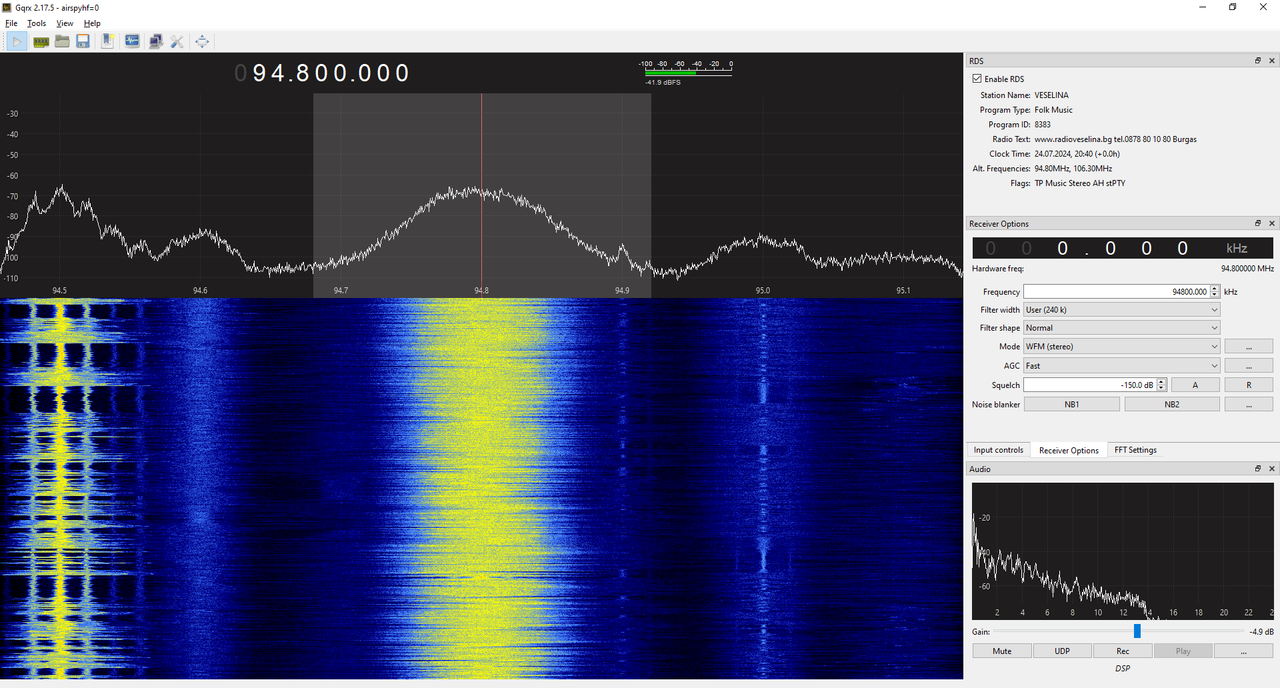1280x688 pixels.
Task: Click the receiver offset kHz digit display
Action: (x=1123, y=248)
